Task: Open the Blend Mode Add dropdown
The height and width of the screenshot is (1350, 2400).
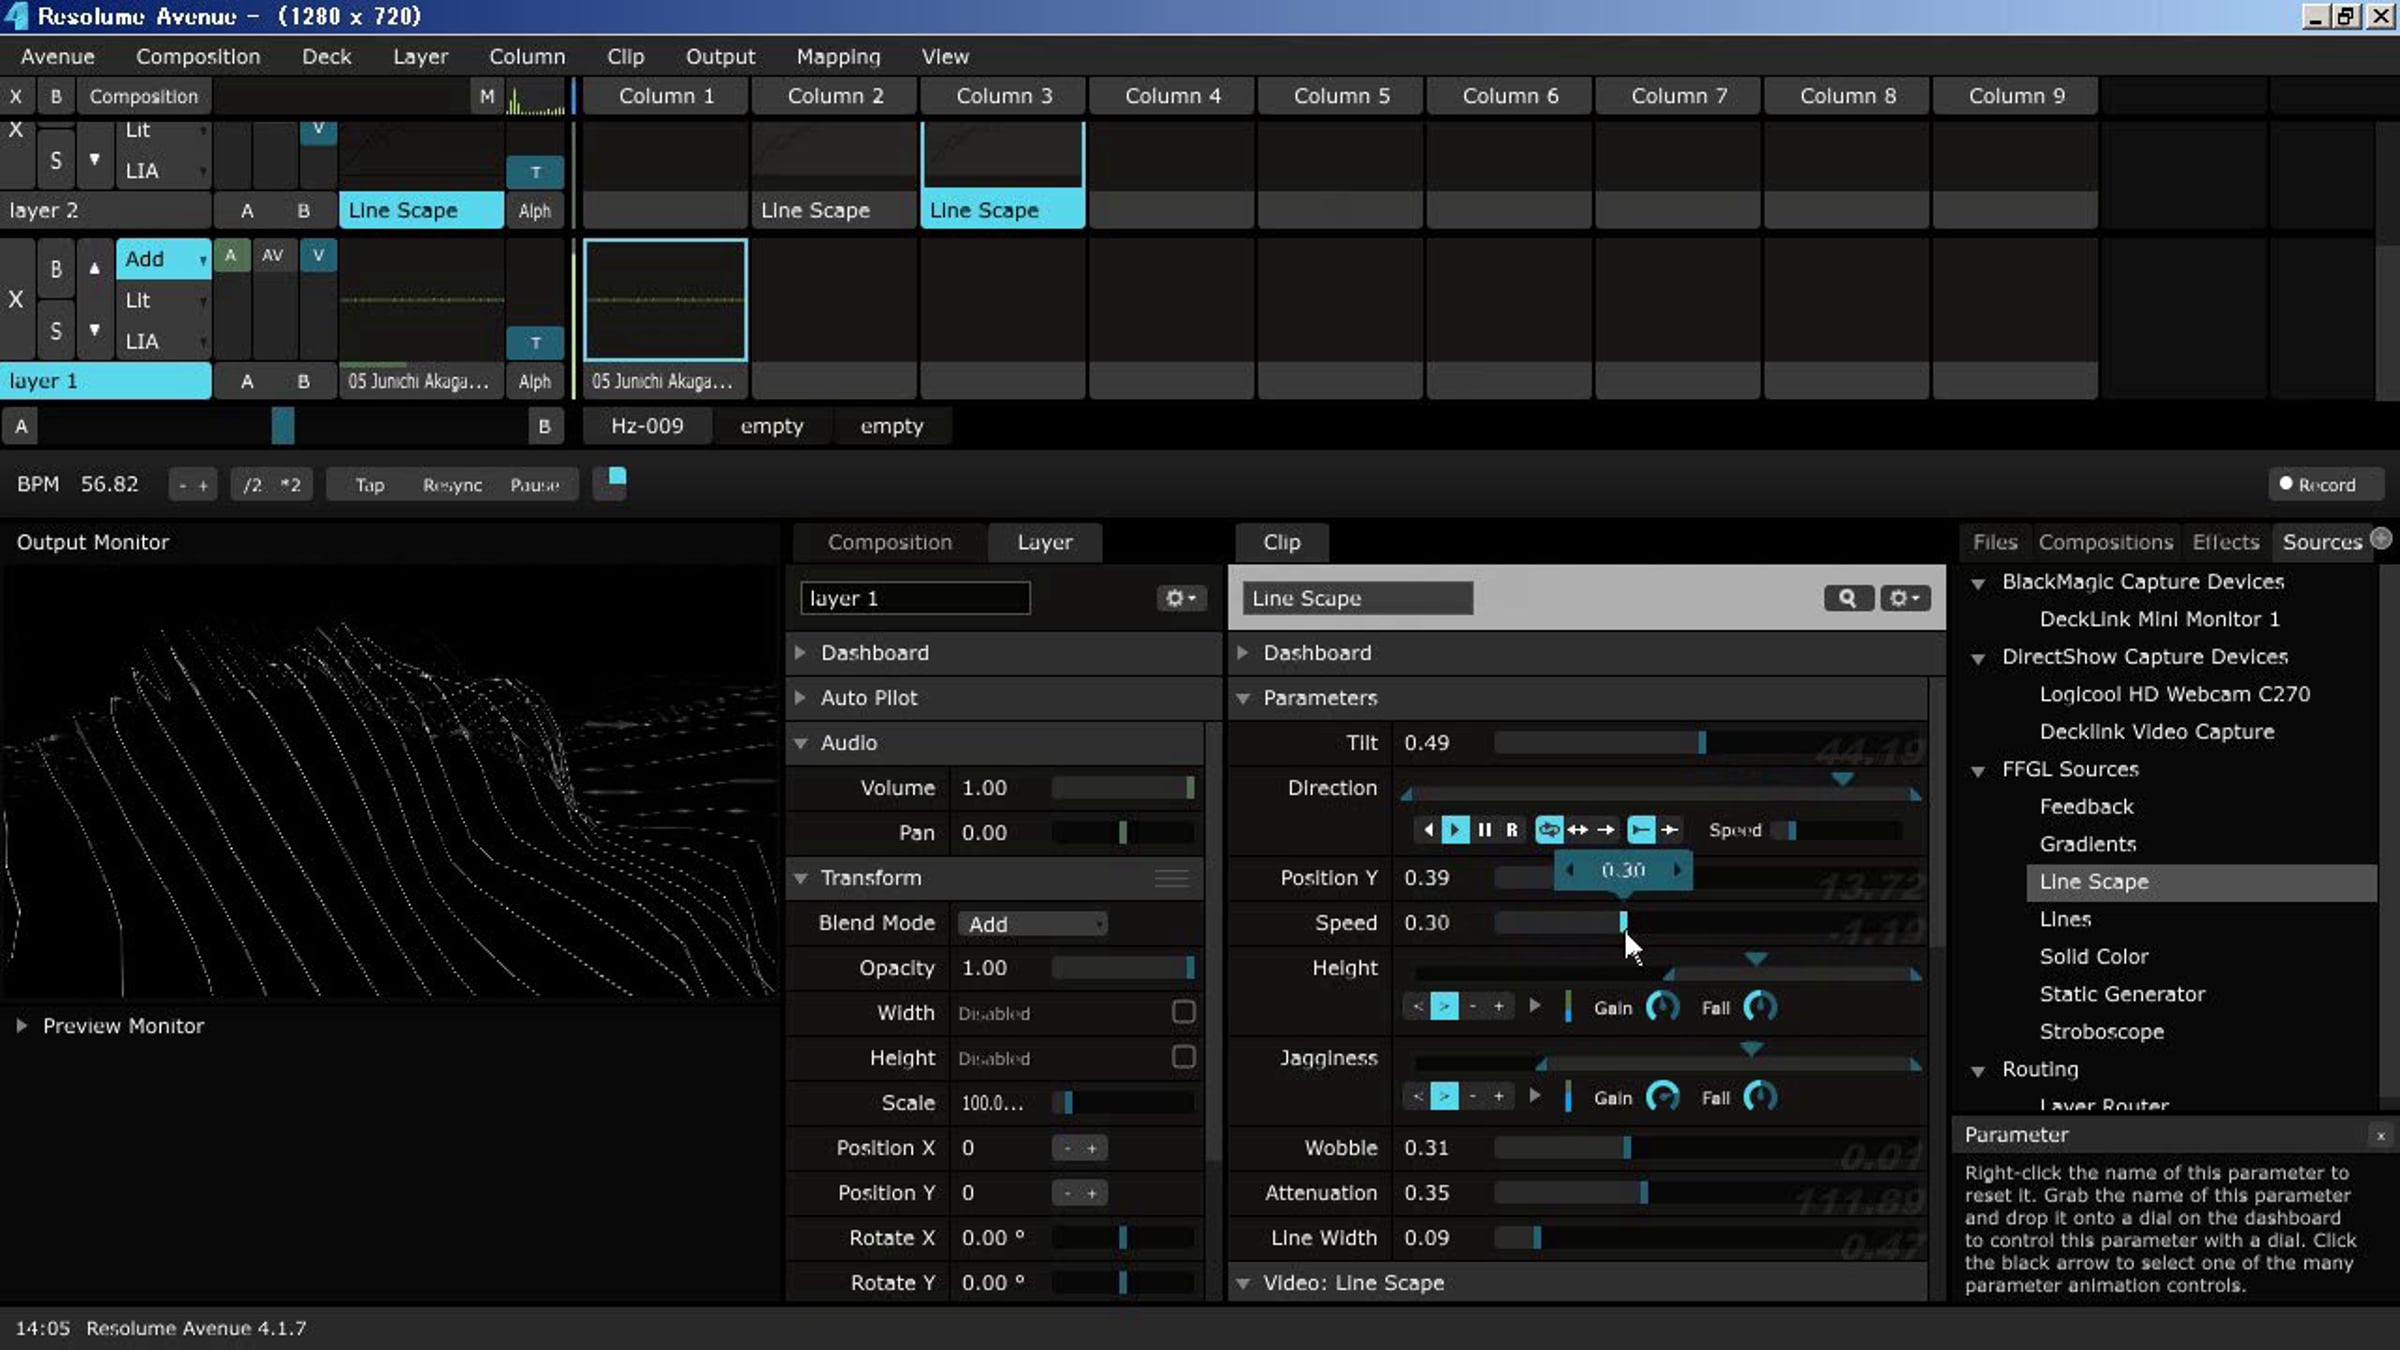Action: (x=1033, y=924)
